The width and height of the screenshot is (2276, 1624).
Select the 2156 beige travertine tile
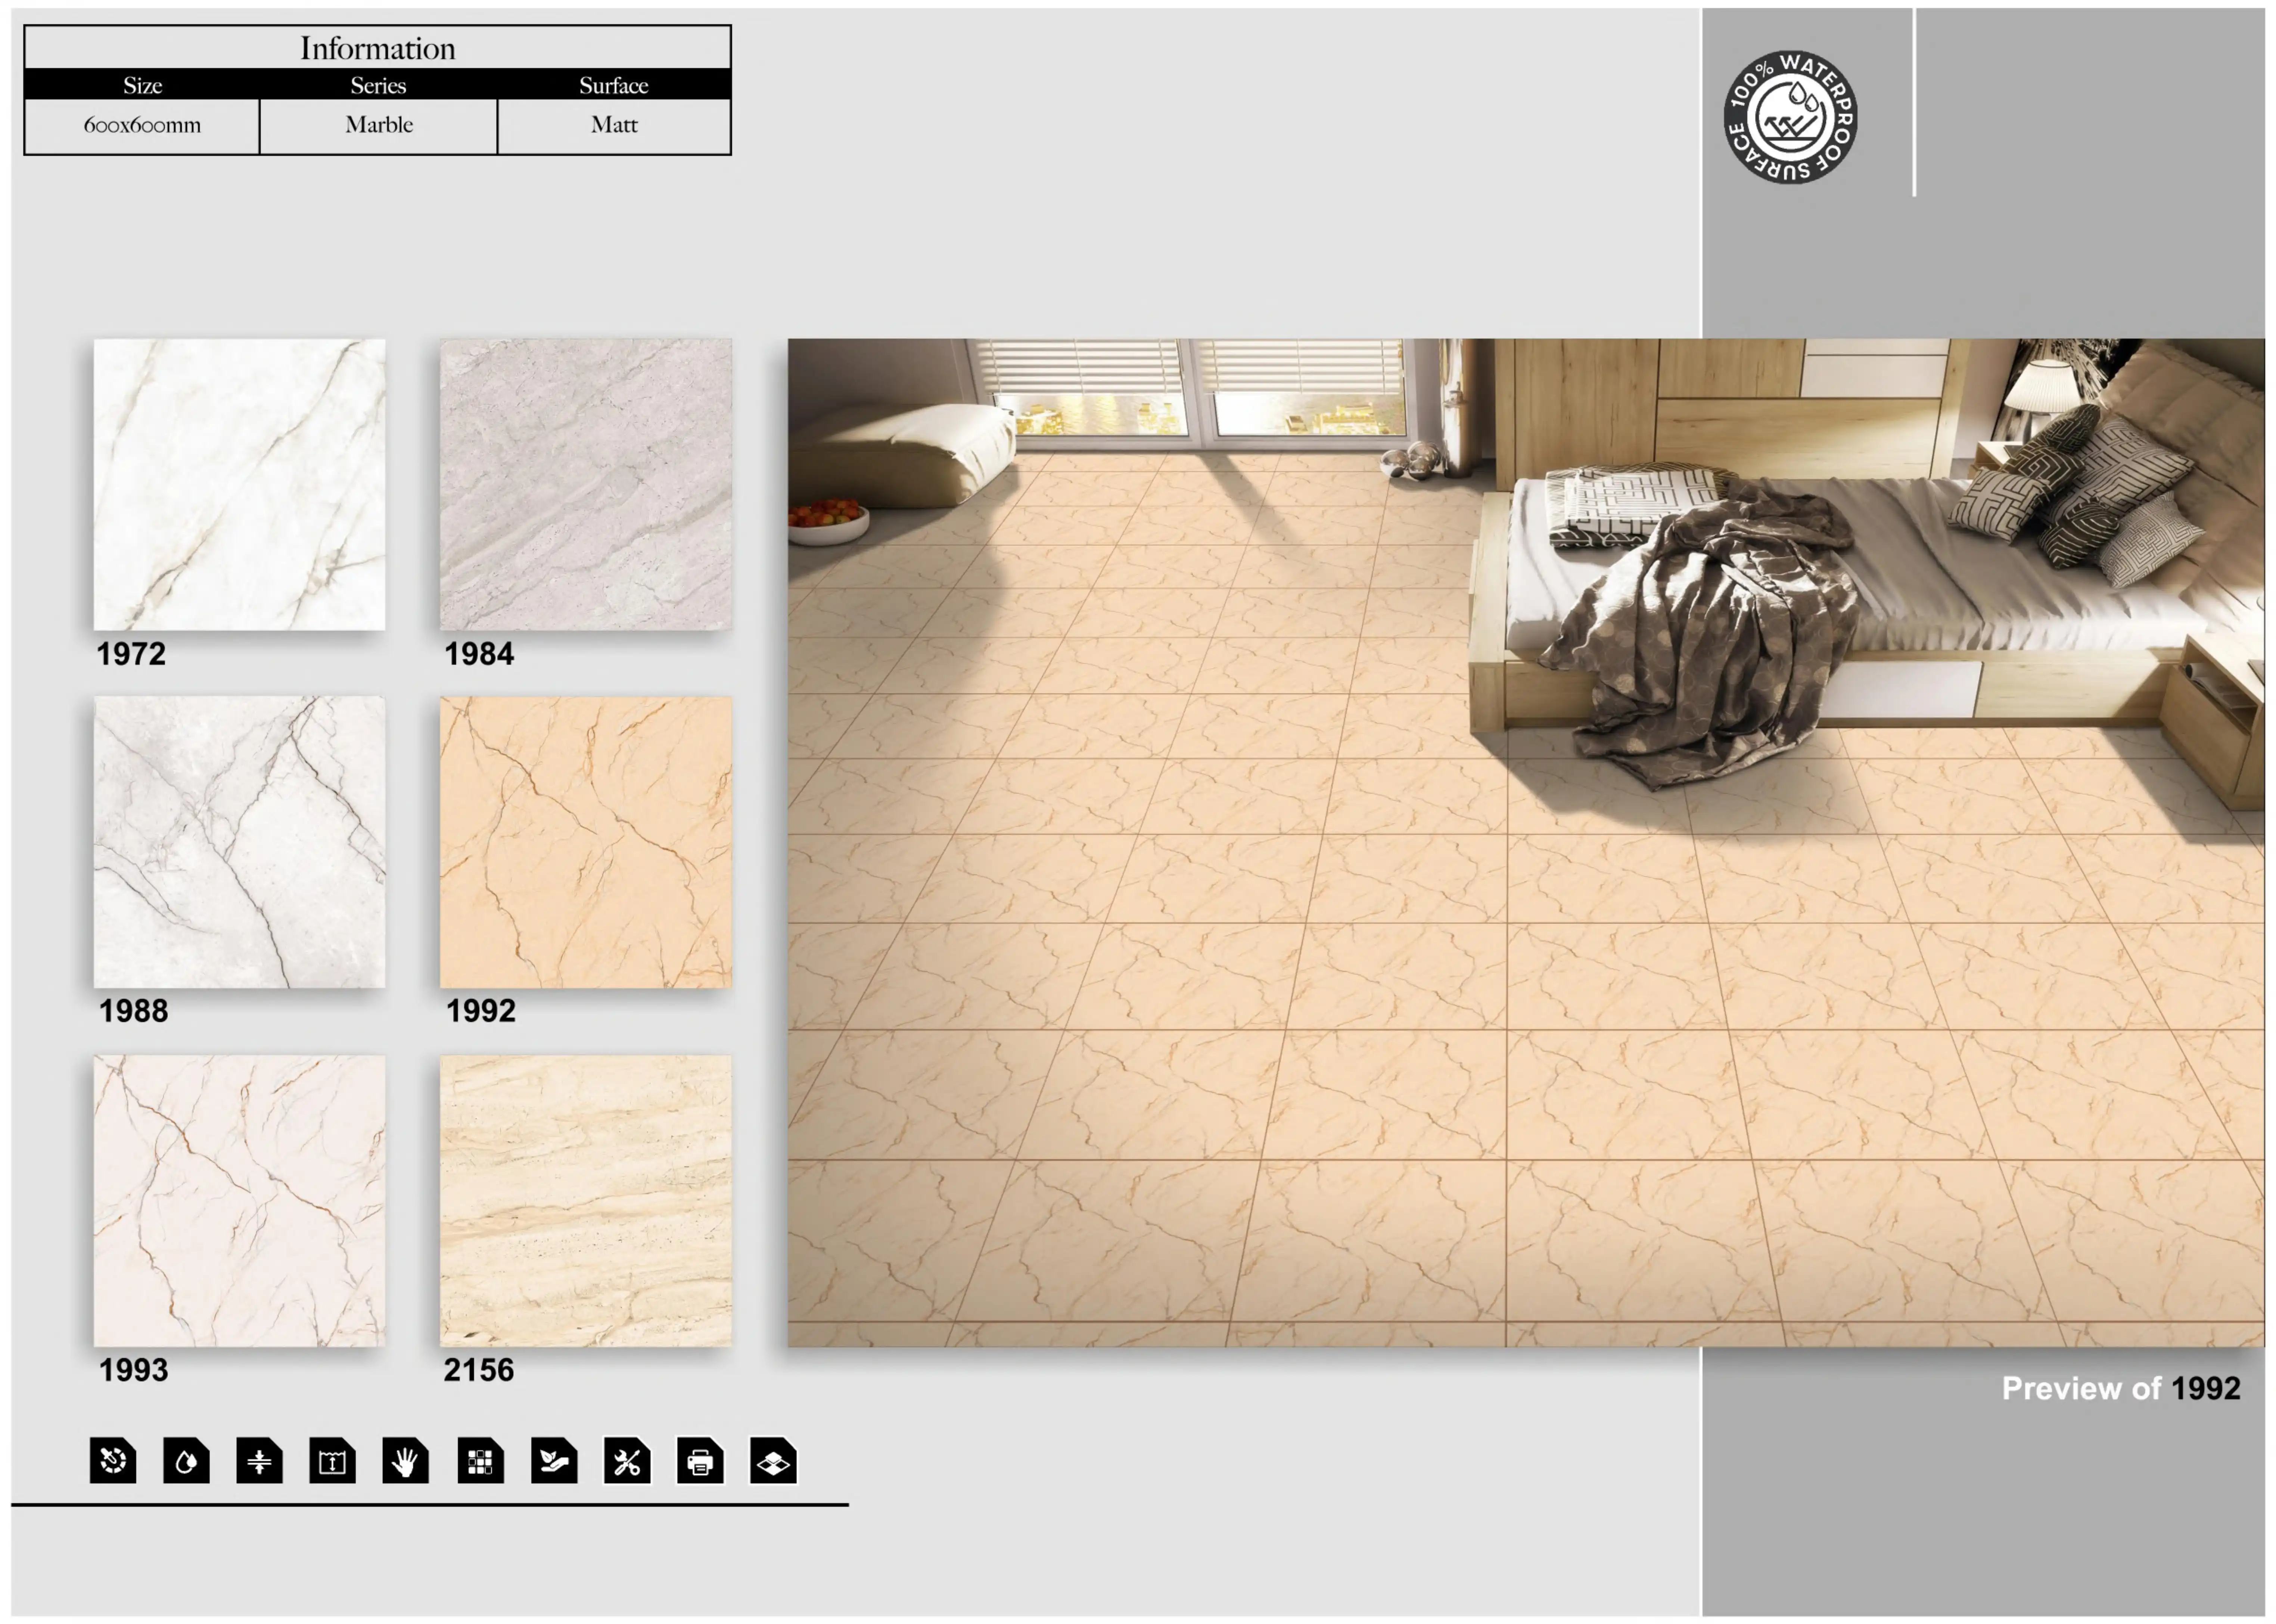[x=586, y=1200]
